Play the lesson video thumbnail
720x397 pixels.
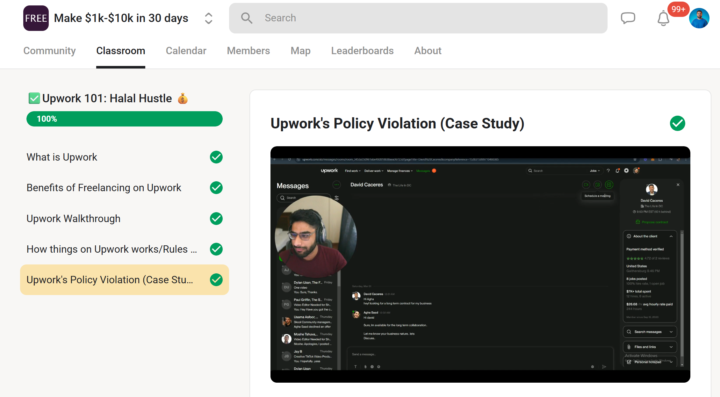480,264
